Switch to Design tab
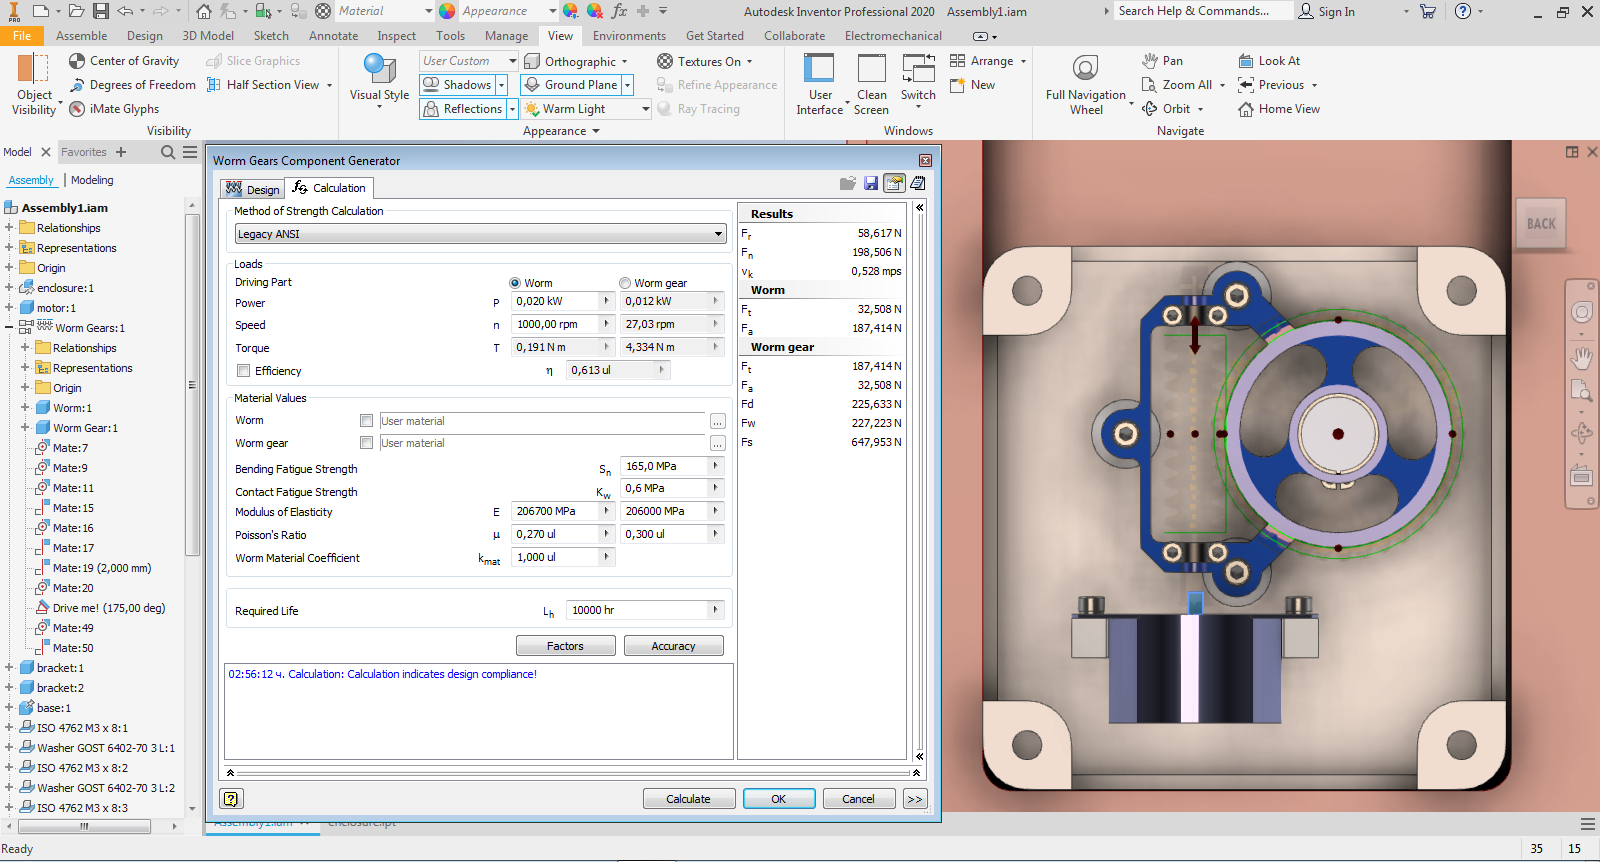 pyautogui.click(x=253, y=189)
